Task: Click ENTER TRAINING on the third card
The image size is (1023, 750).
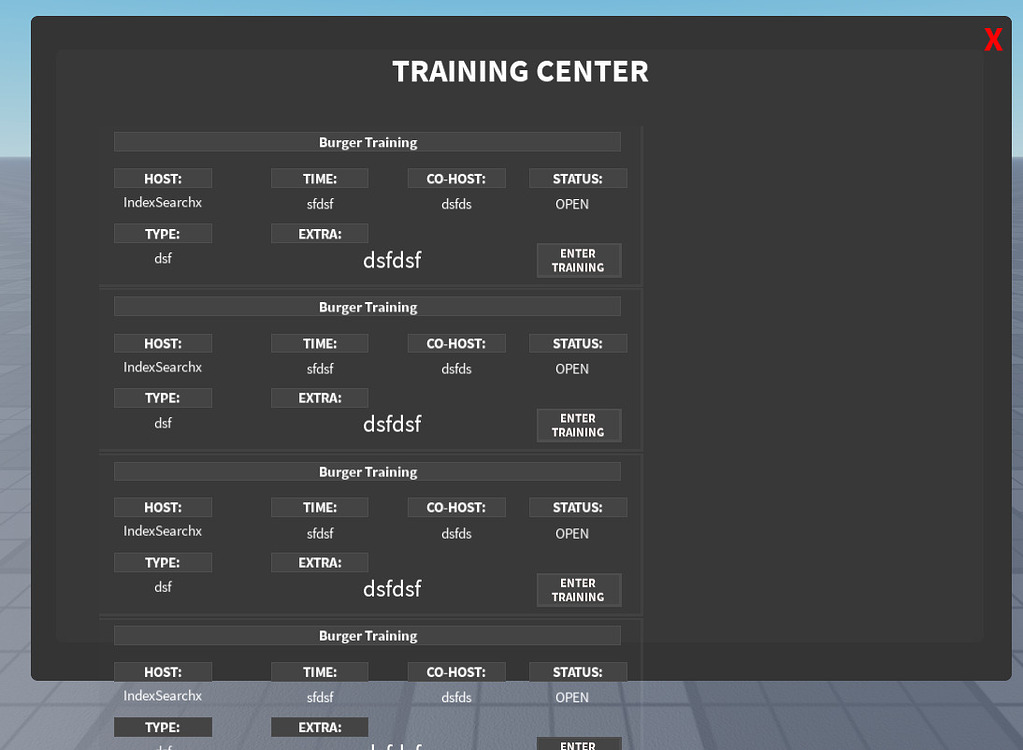Action: [578, 589]
